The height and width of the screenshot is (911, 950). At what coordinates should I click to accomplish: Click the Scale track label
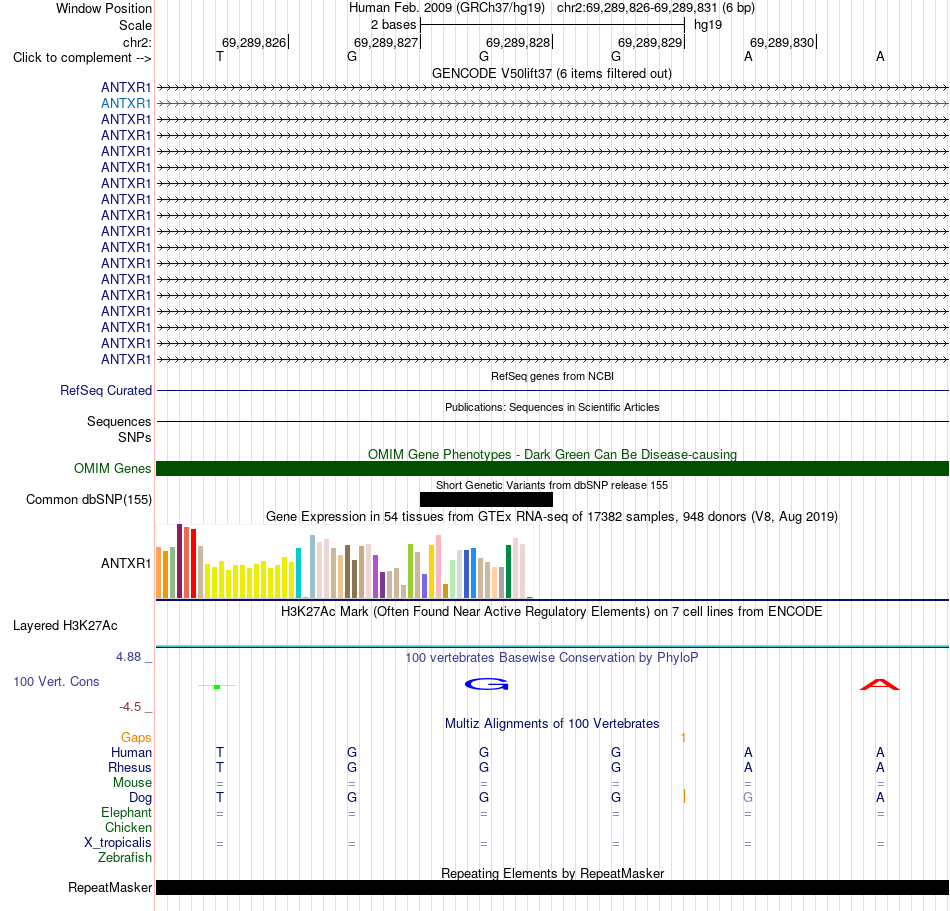(135, 25)
